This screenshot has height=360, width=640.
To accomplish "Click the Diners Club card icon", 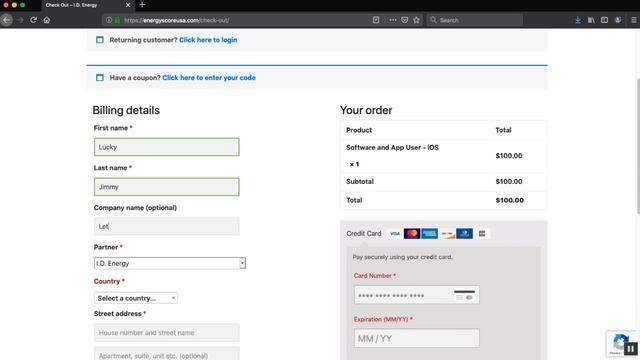I will pyautogui.click(x=464, y=233).
